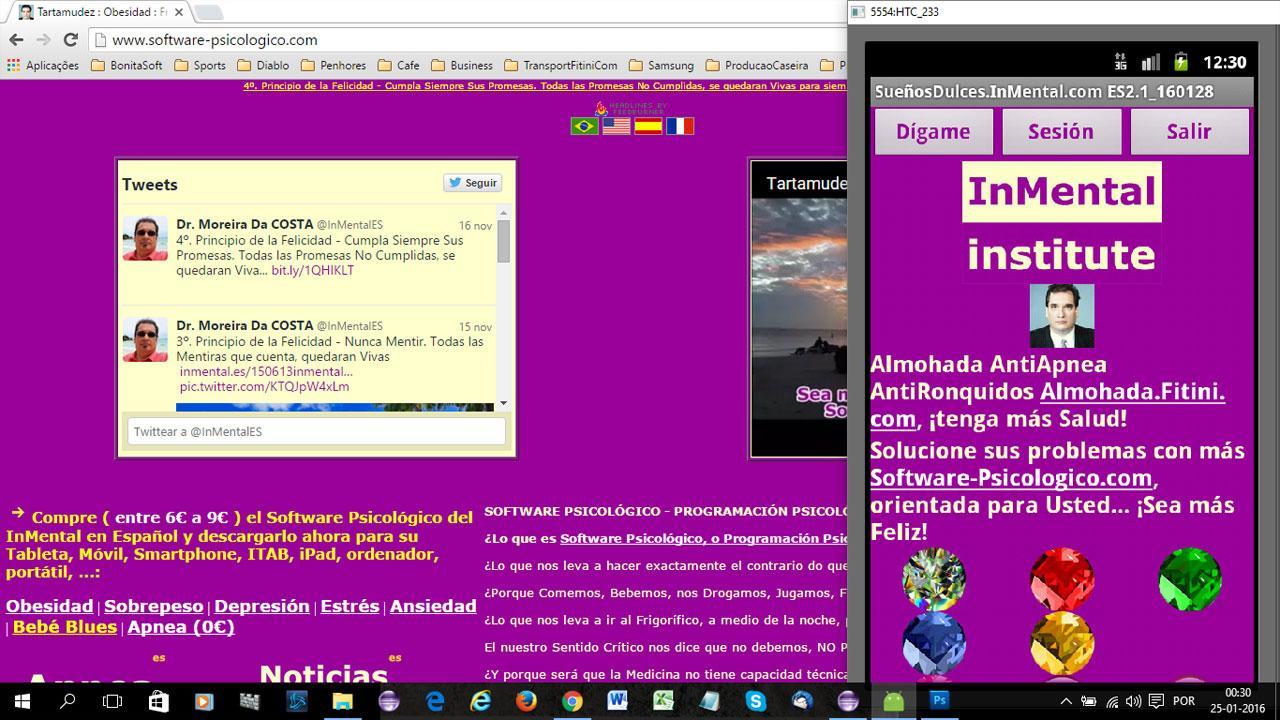Open Photoshop from the taskbar
This screenshot has height=720, width=1280.
pos(939,701)
